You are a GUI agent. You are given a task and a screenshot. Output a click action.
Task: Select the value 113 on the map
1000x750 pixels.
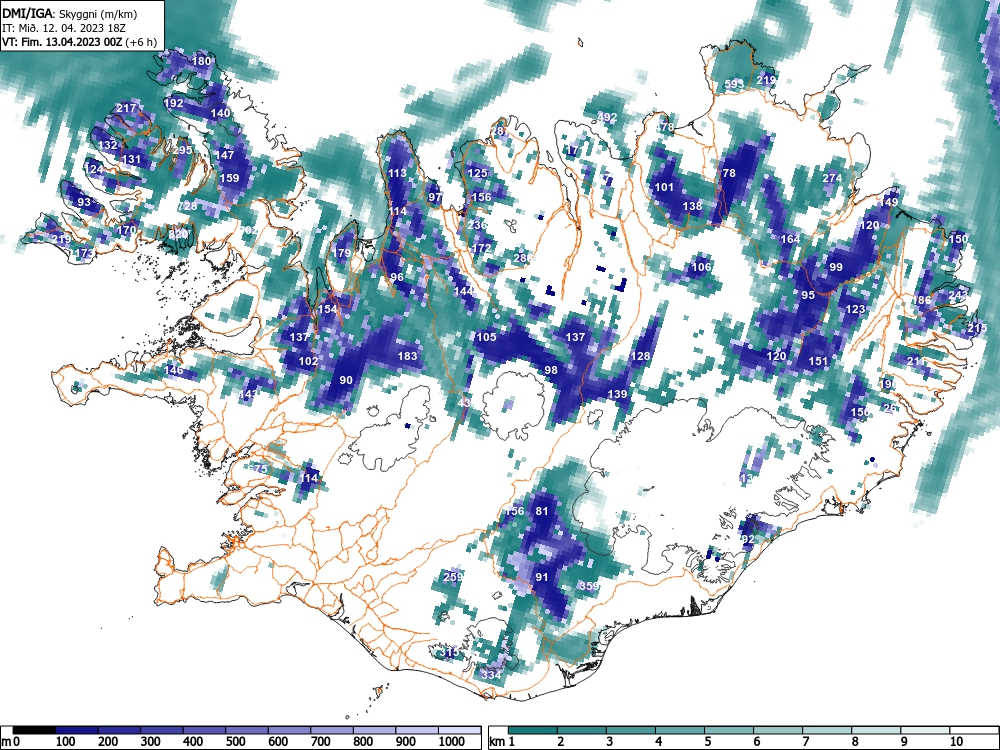(397, 173)
